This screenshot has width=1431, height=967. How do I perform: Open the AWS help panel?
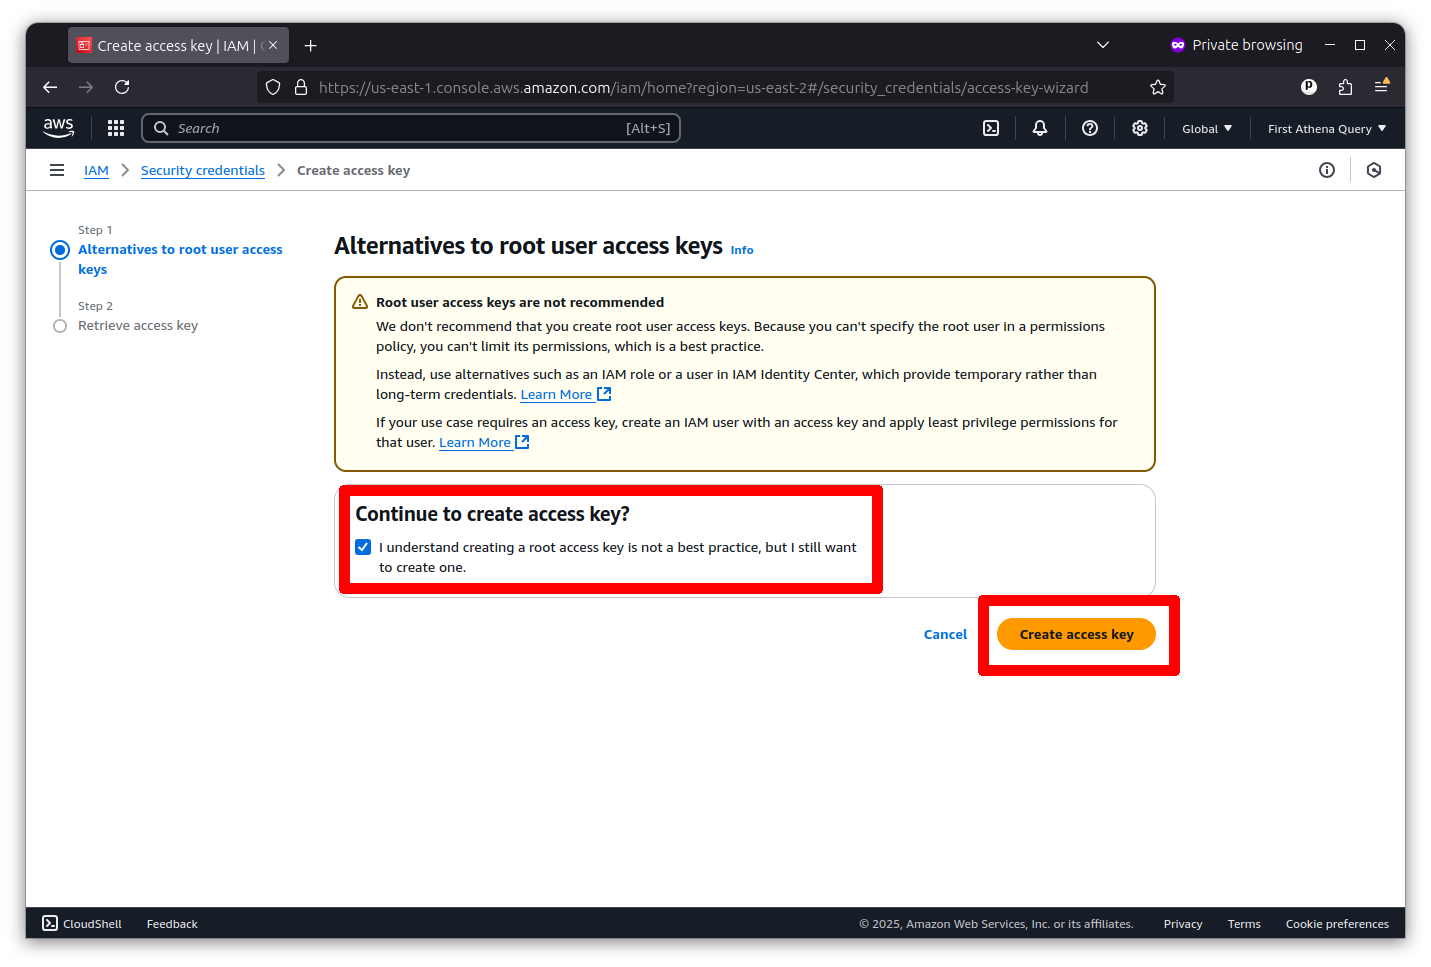[1090, 128]
